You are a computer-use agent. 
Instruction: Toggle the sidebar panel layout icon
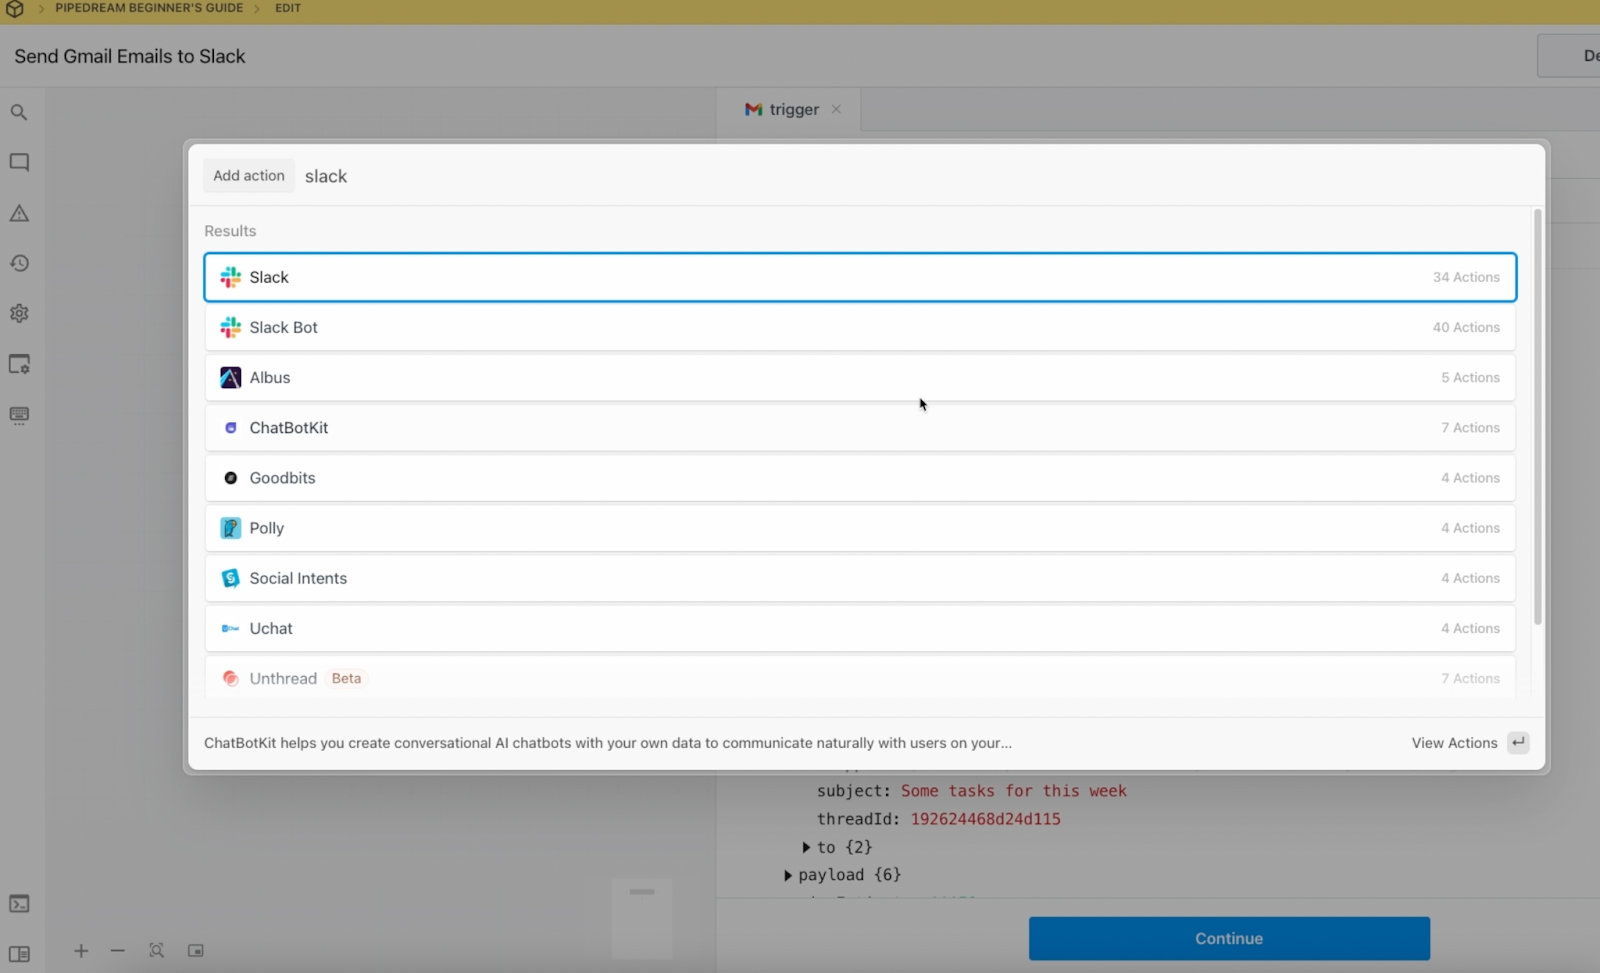19,954
